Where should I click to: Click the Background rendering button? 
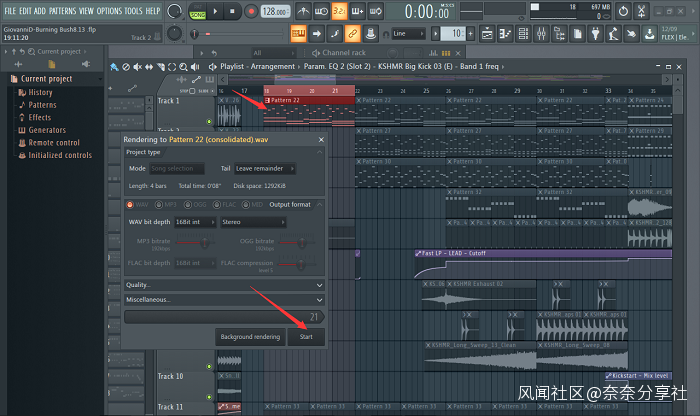[x=250, y=337]
